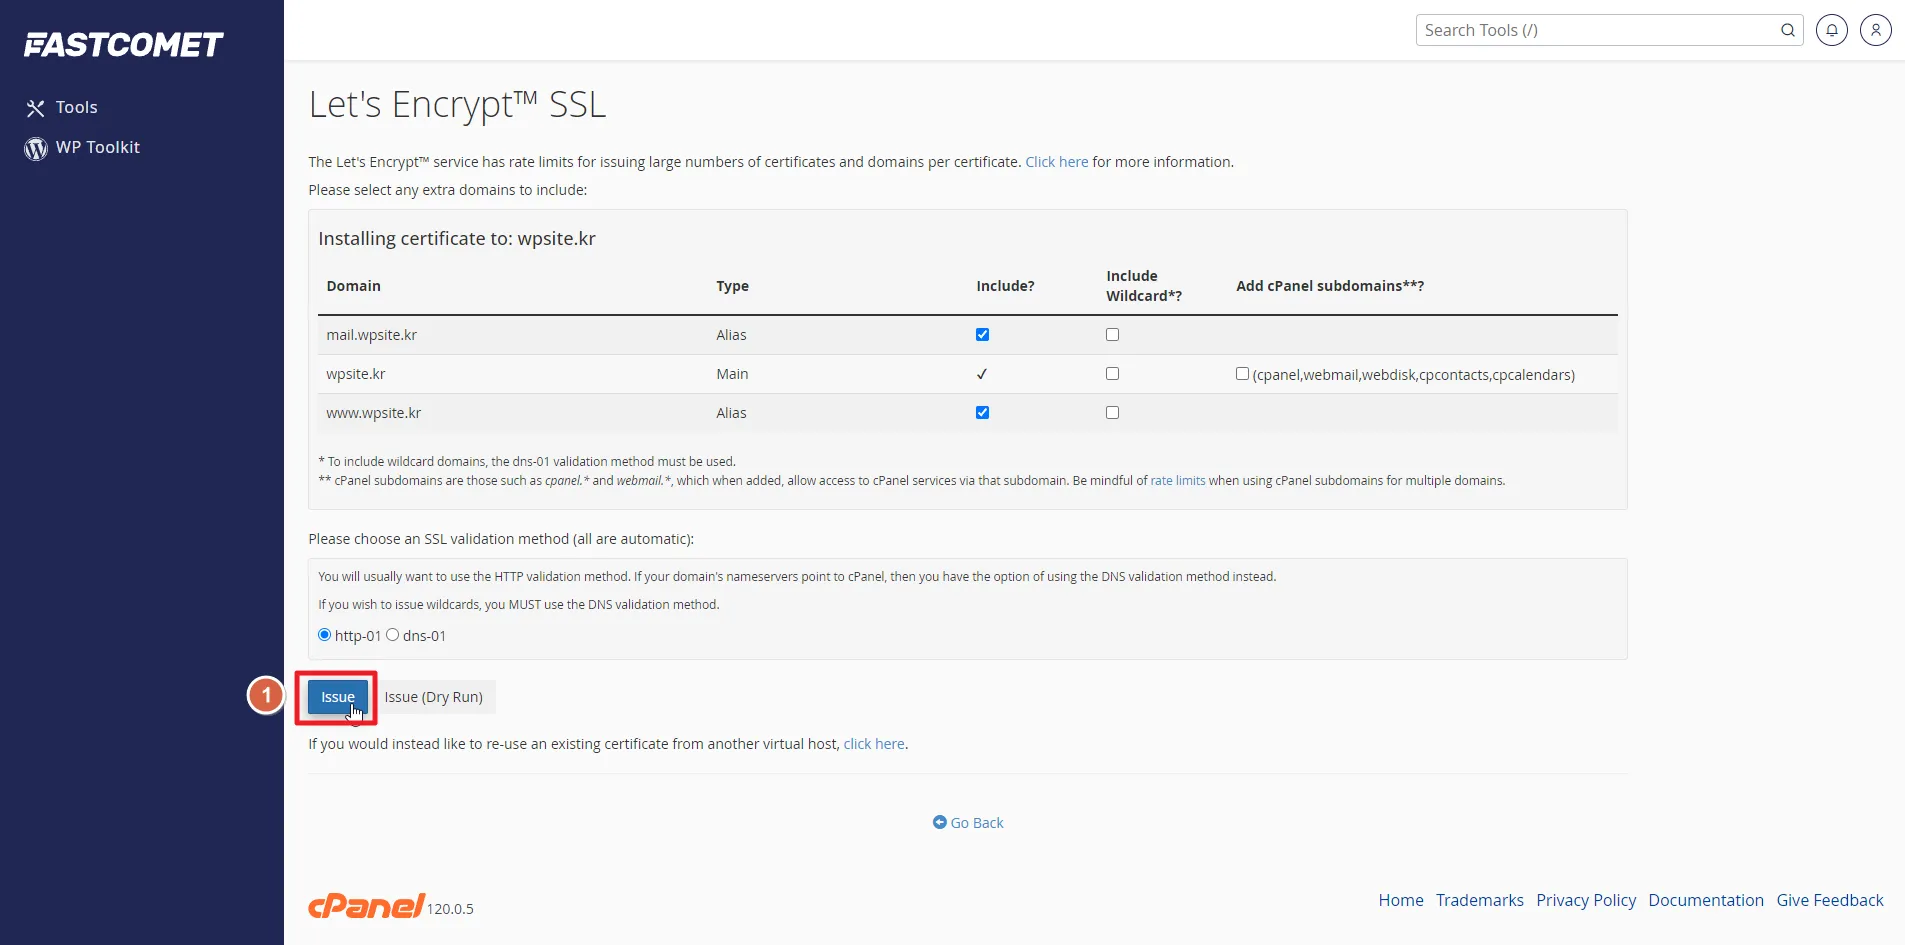
Task: Open the Give Feedback footer link
Action: coord(1829,900)
